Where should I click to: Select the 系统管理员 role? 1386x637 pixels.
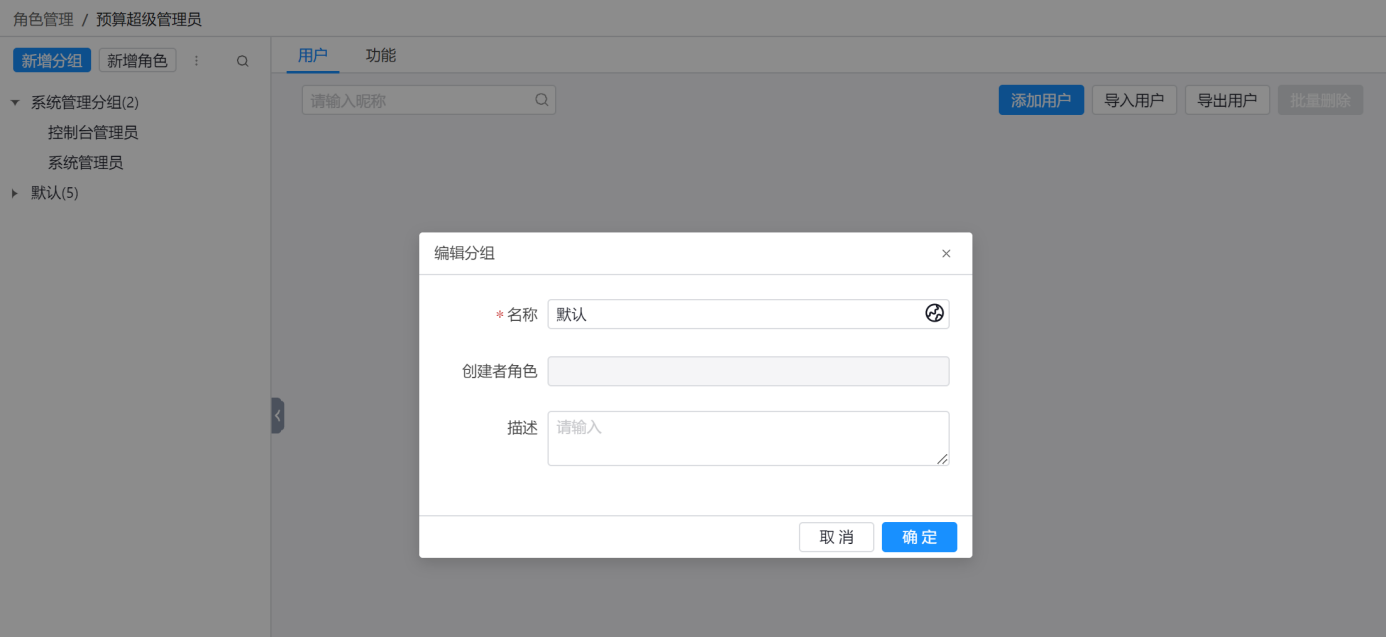(x=86, y=162)
